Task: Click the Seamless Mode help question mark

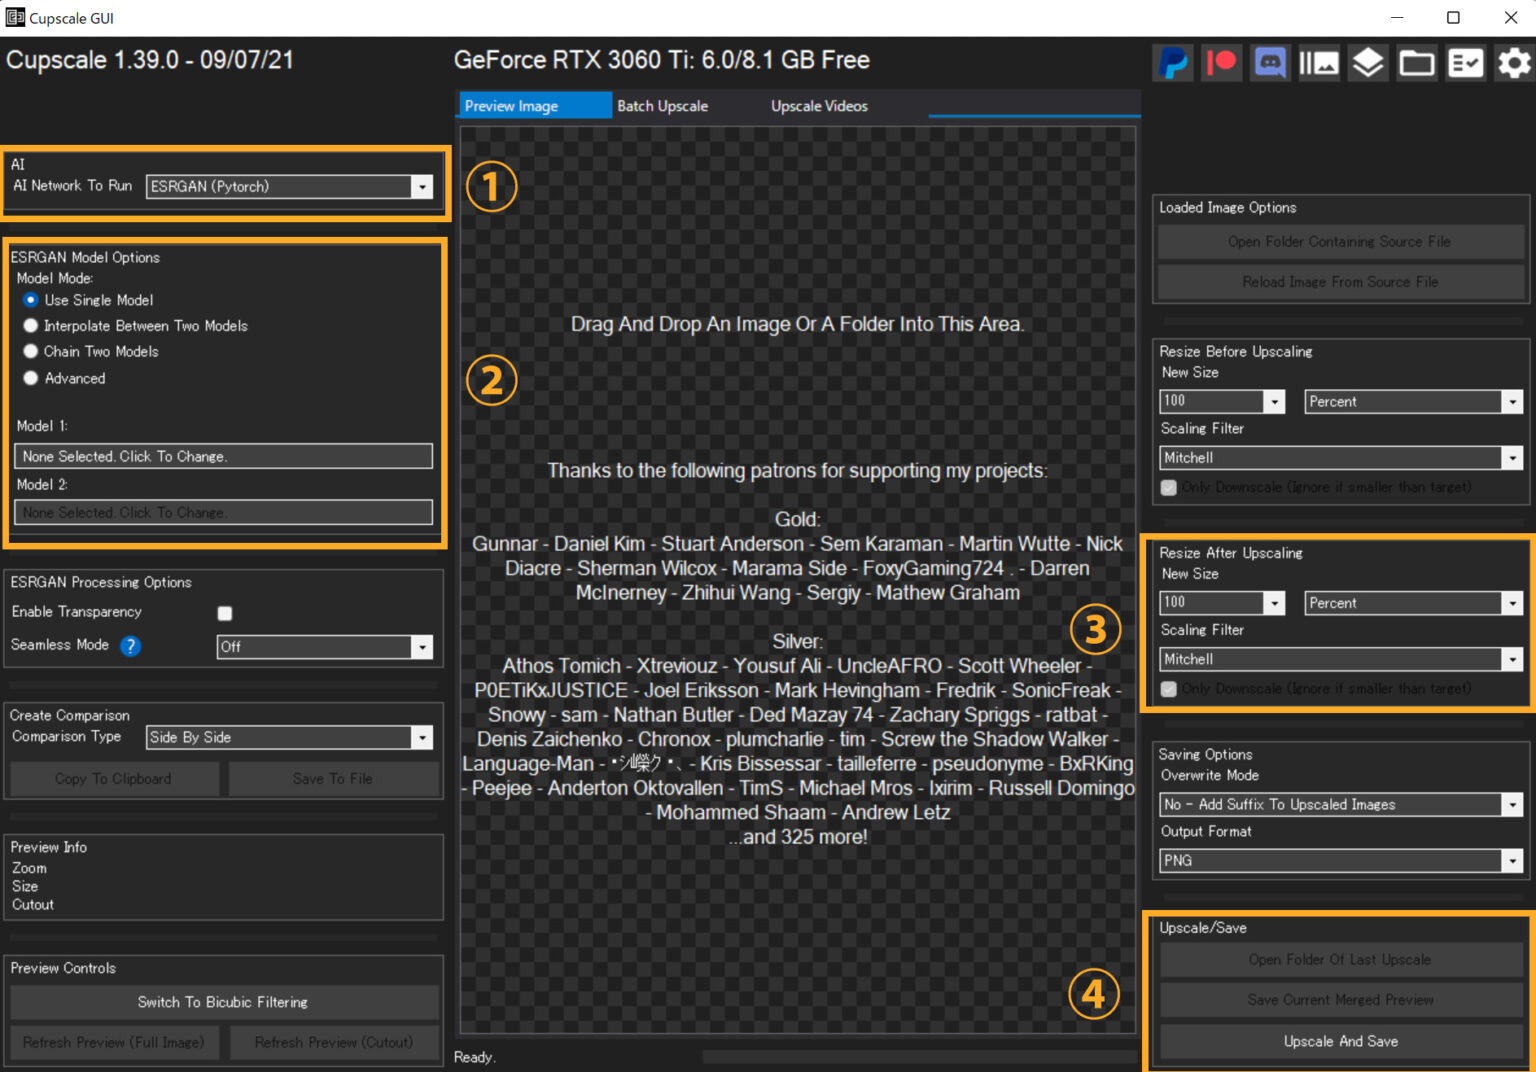Action: click(x=130, y=646)
